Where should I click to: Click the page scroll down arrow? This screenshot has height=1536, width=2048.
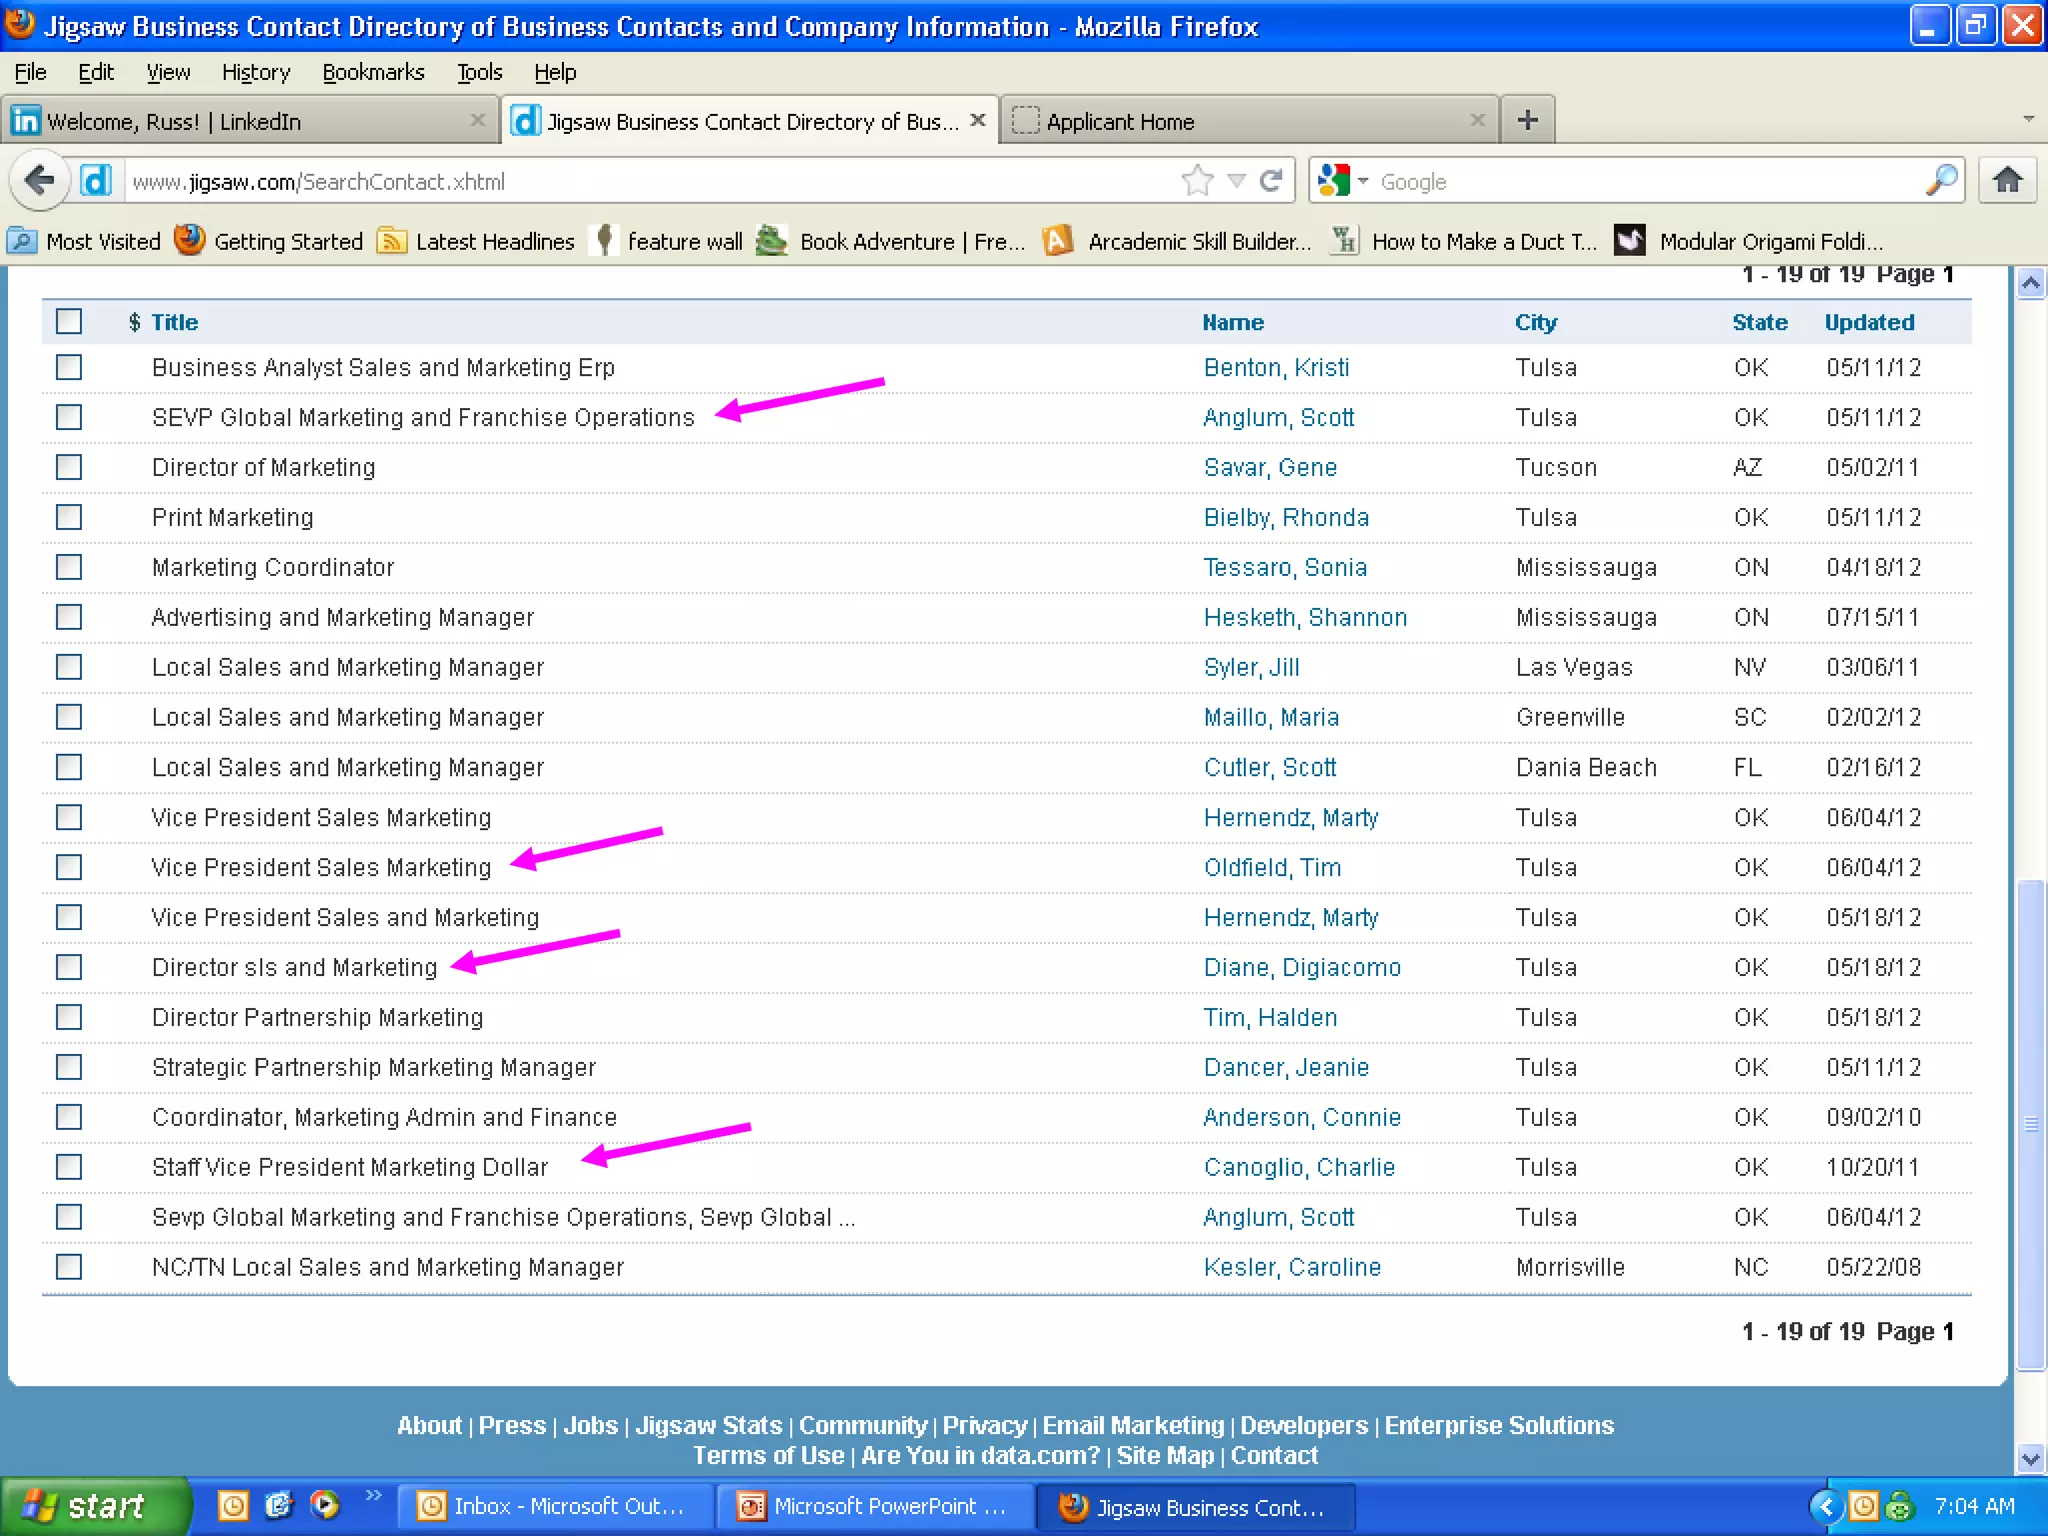(x=2030, y=1459)
